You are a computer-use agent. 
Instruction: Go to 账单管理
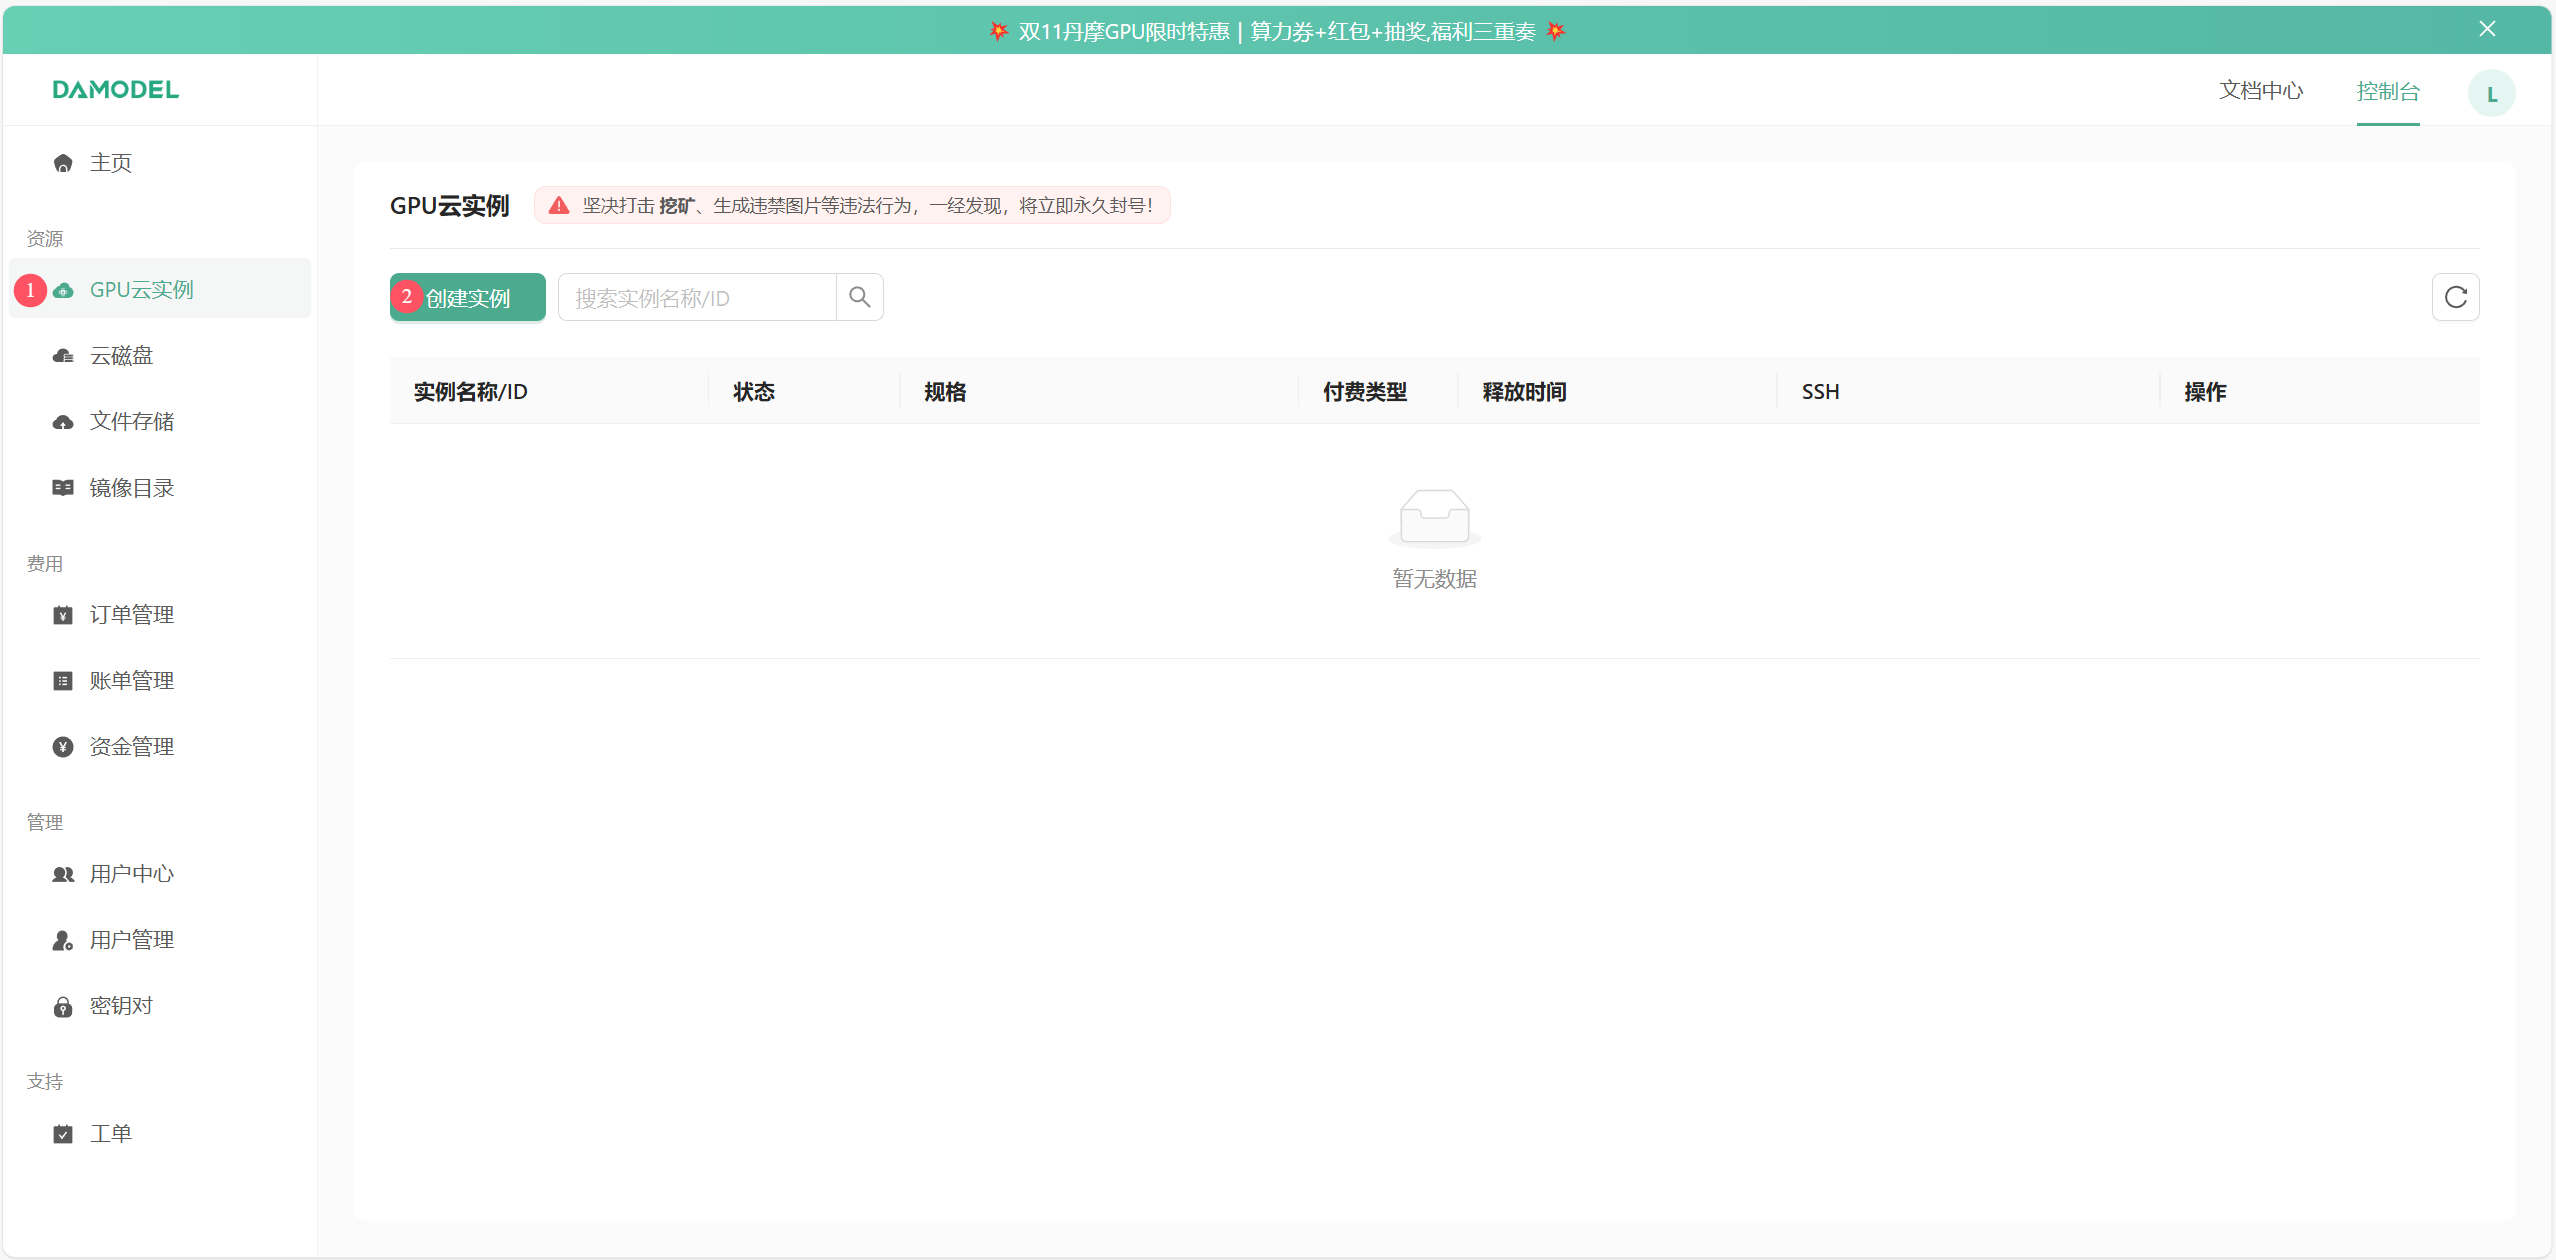(160, 681)
